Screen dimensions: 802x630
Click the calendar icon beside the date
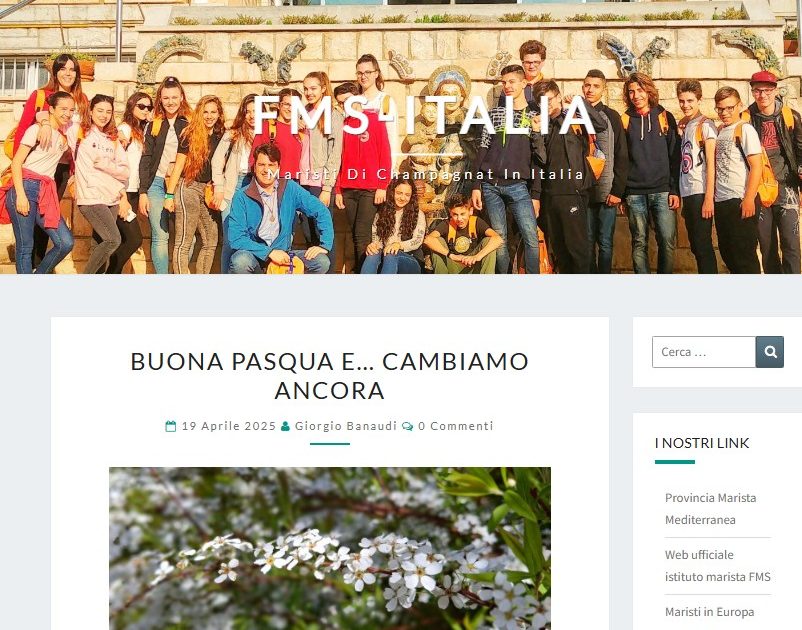(x=171, y=426)
